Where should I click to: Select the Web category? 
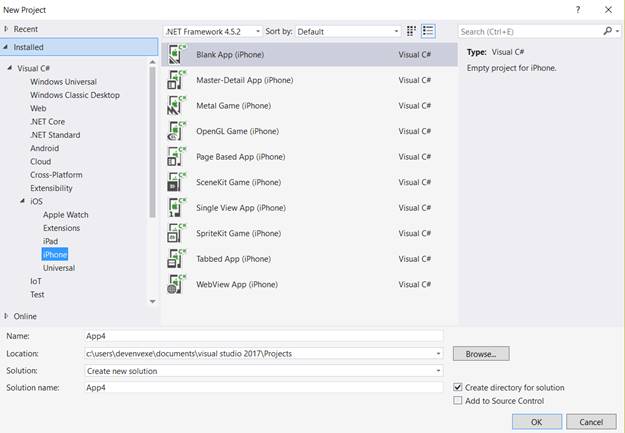tap(38, 108)
